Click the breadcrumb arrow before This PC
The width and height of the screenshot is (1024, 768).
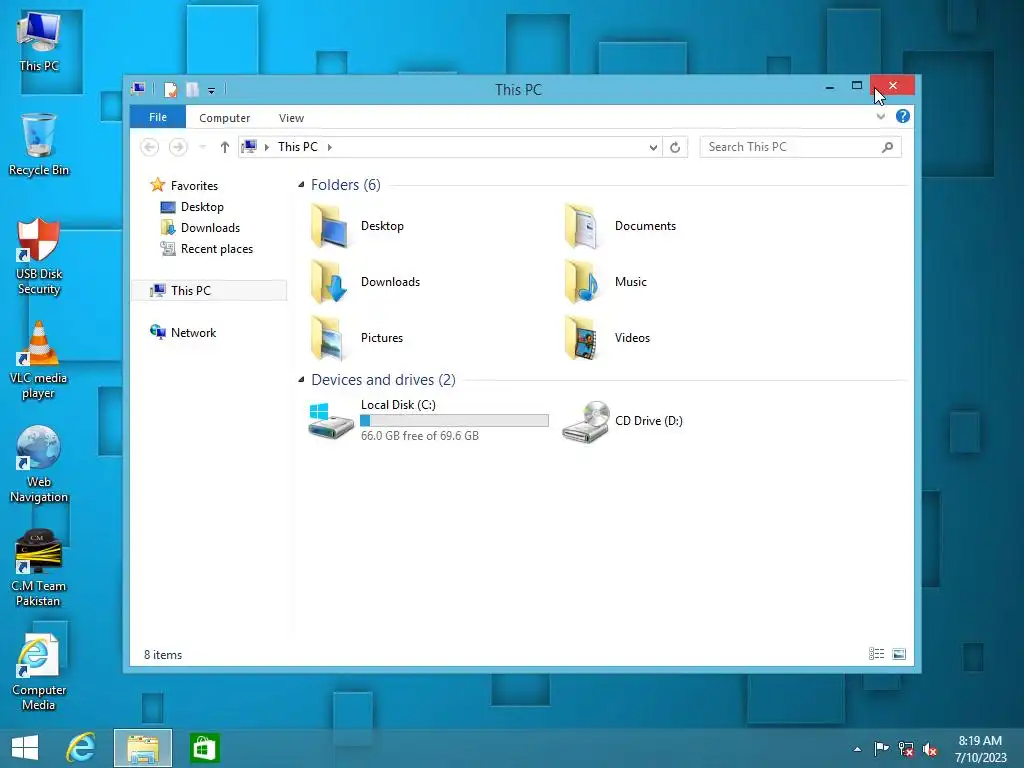(x=266, y=147)
